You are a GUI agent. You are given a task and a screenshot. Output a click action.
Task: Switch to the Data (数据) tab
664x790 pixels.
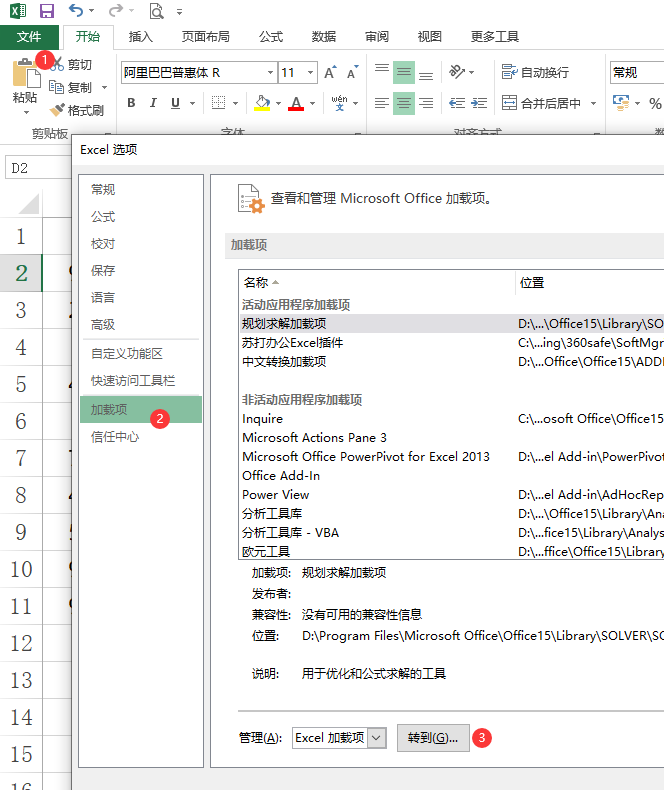323,37
